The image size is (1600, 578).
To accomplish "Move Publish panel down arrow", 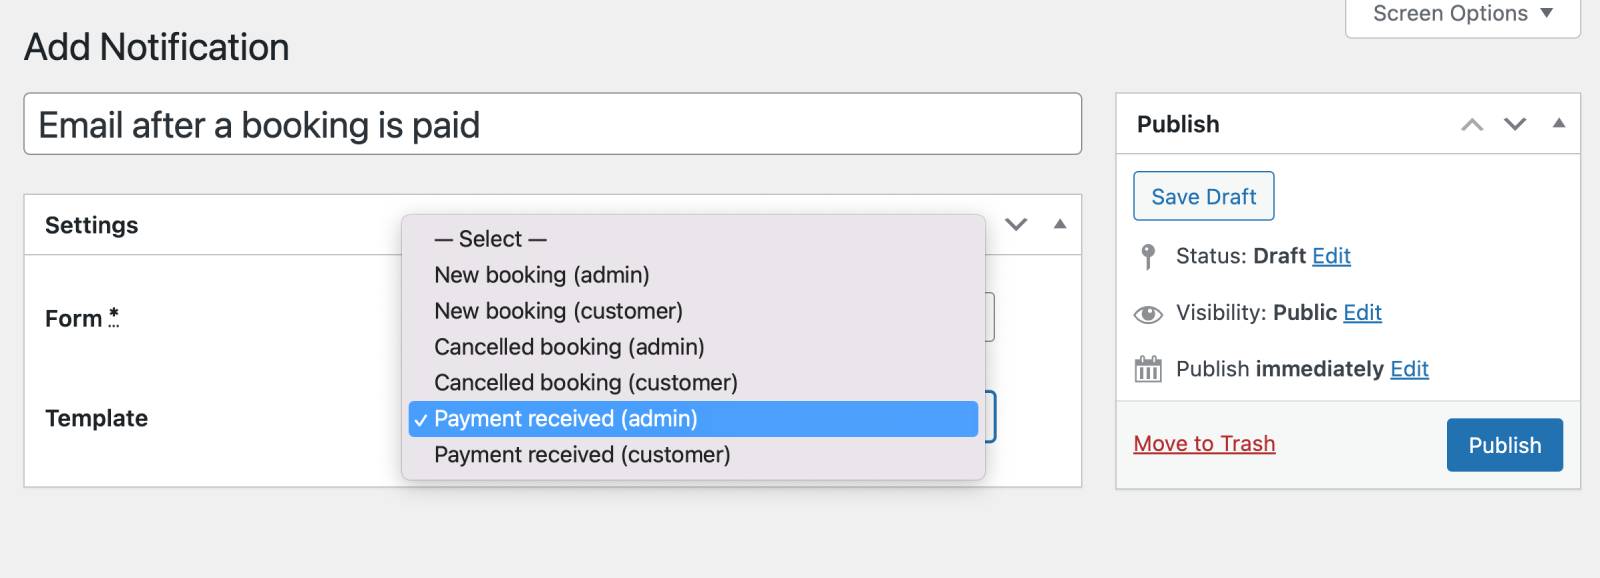I will click(x=1515, y=124).
